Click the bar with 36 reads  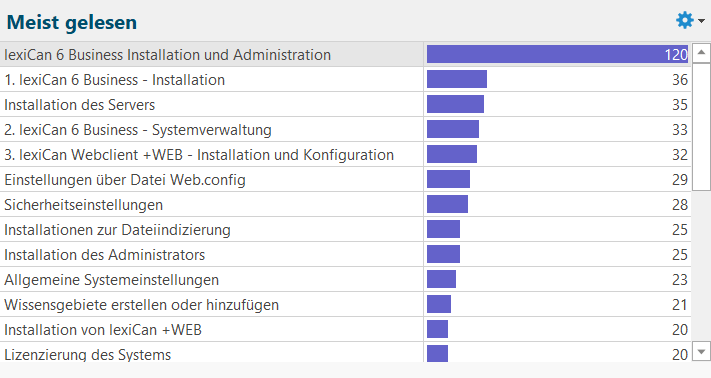[x=457, y=79]
